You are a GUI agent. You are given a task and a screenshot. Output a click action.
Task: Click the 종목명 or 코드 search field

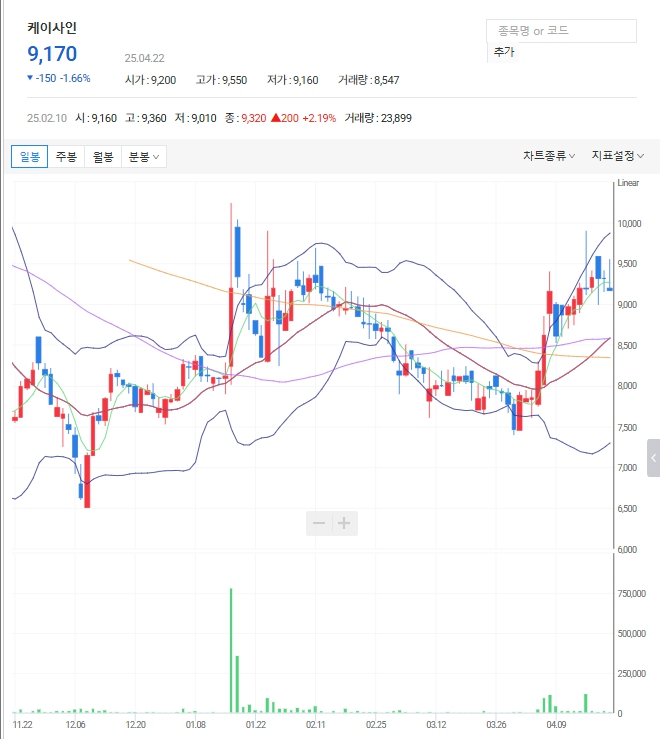(x=561, y=31)
